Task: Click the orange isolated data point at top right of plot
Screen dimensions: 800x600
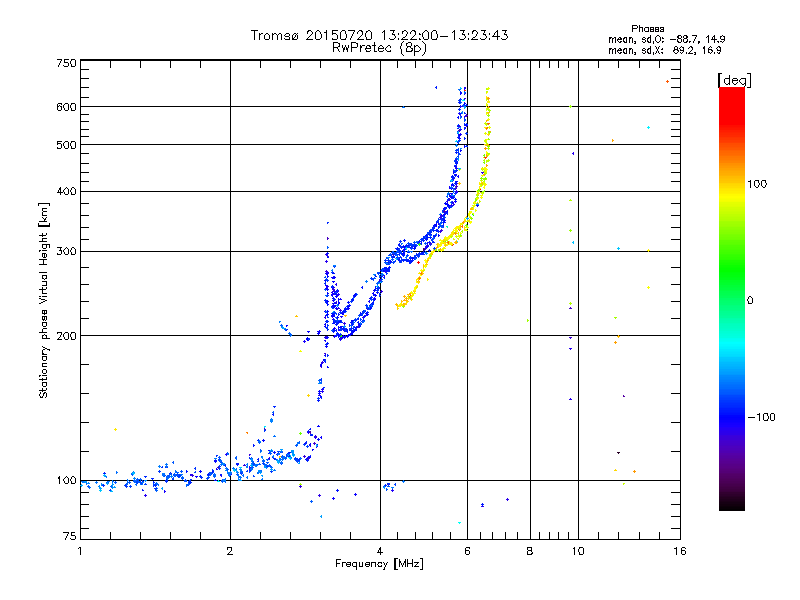Action: [667, 82]
